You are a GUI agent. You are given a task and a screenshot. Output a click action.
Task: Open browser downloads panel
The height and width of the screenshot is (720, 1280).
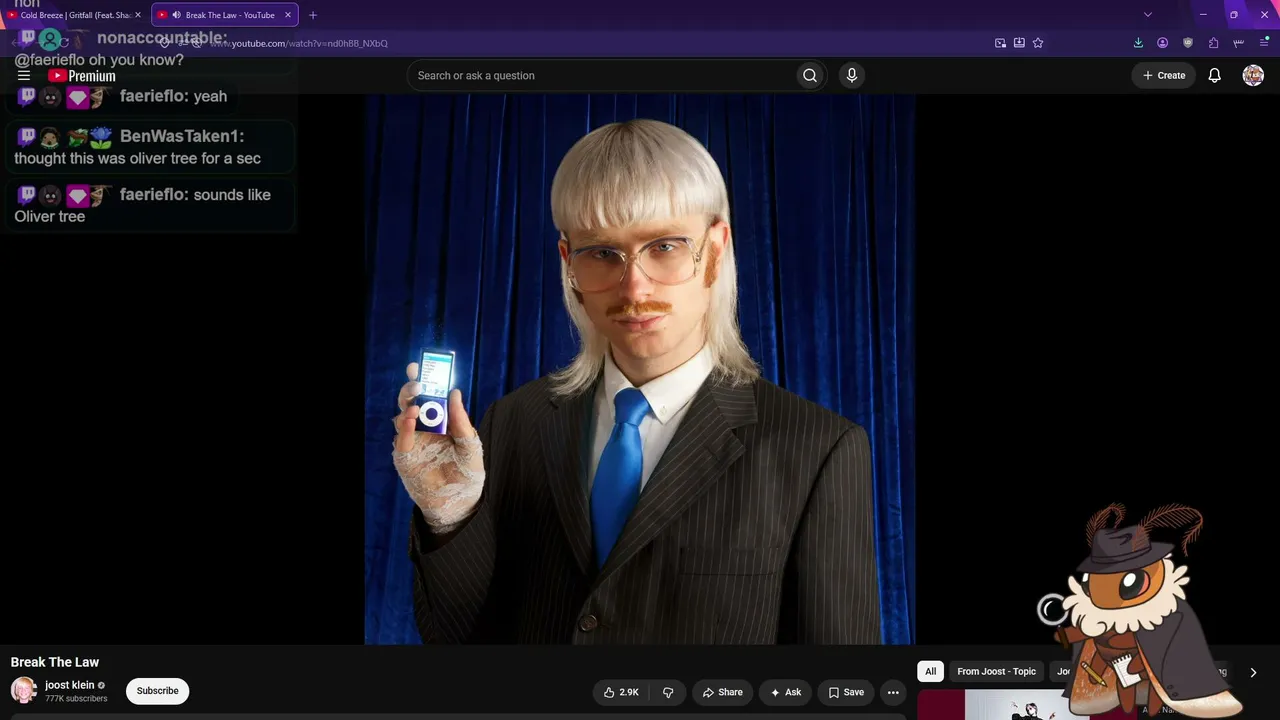coord(1138,43)
